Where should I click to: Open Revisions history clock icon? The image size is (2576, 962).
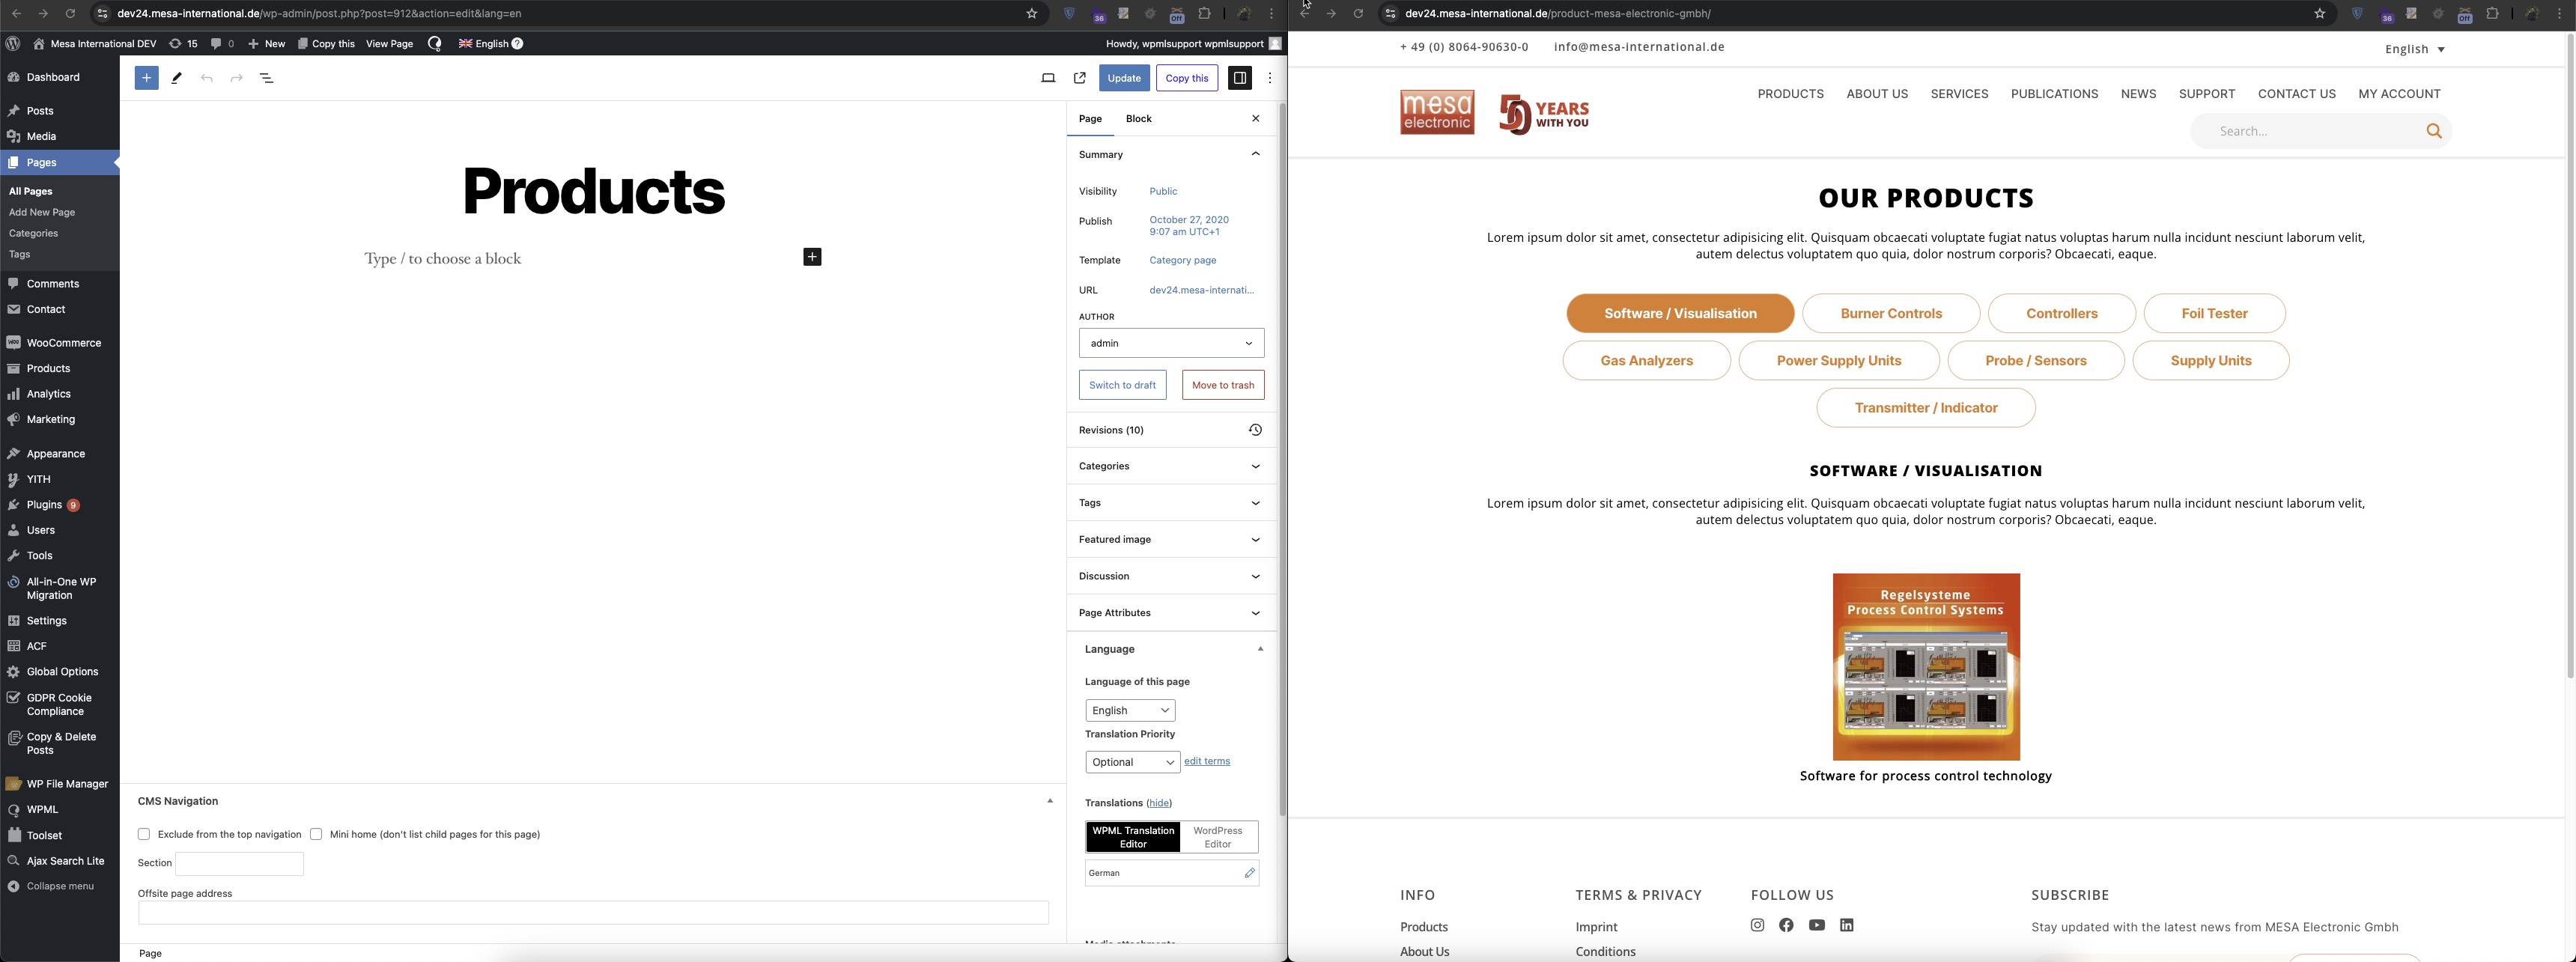(x=1255, y=430)
